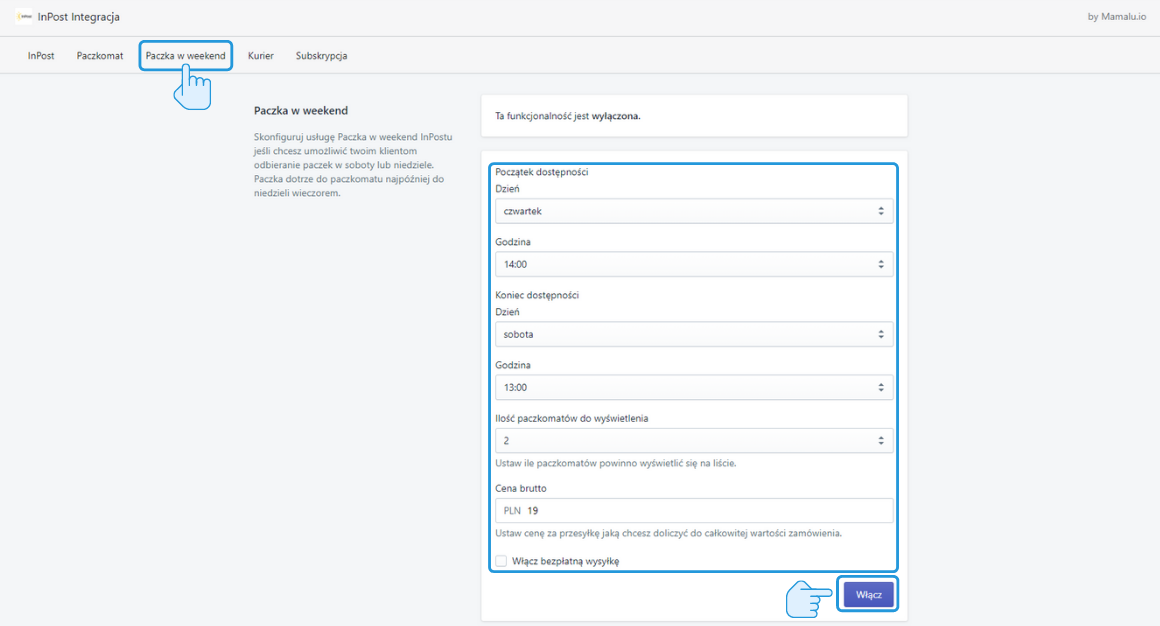Click the Koniec dostępności label

[537, 295]
